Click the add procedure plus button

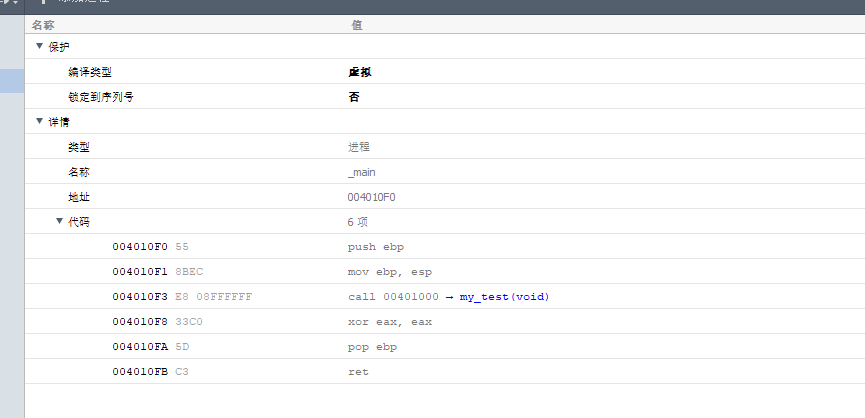tap(43, 3)
